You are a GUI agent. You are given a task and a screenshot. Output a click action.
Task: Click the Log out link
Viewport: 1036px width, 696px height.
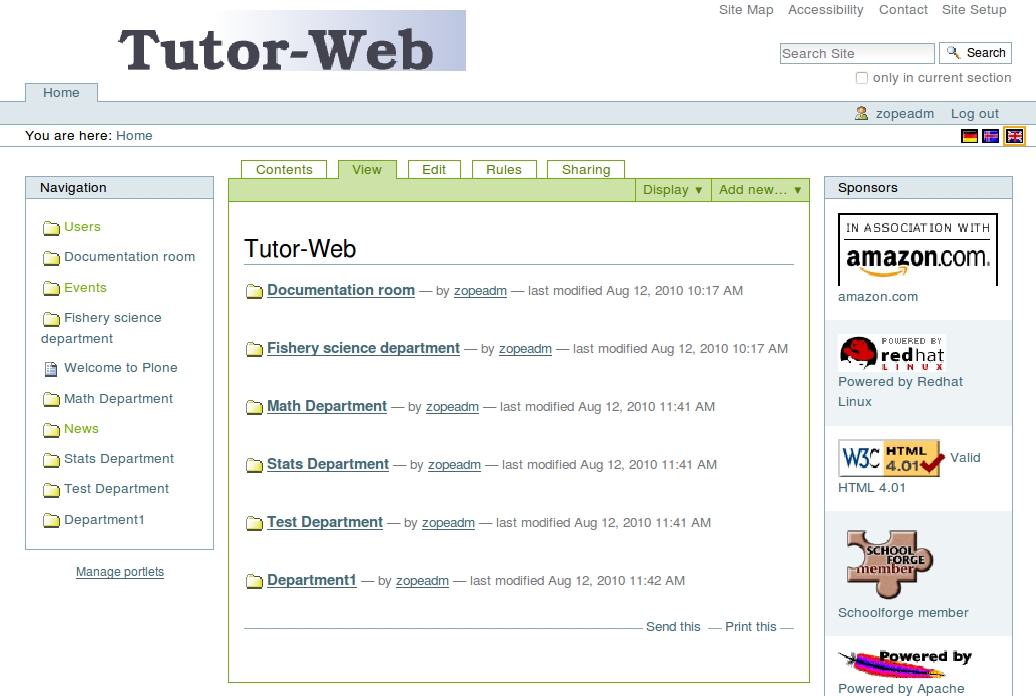tap(975, 114)
